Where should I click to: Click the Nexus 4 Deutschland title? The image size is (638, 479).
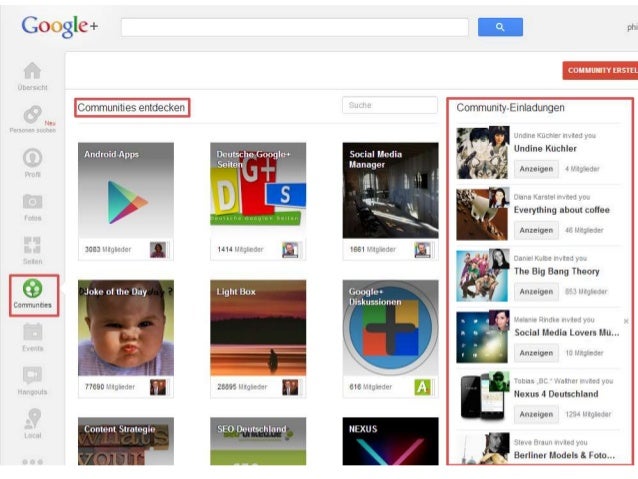click(556, 394)
